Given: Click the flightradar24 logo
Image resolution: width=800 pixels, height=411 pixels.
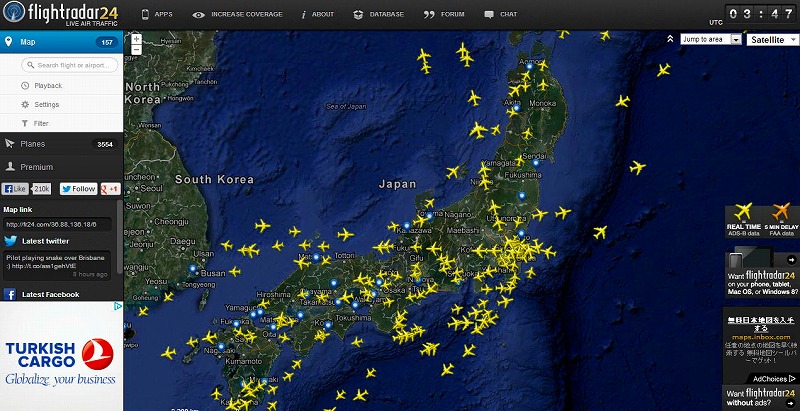Looking at the screenshot, I should tap(62, 14).
